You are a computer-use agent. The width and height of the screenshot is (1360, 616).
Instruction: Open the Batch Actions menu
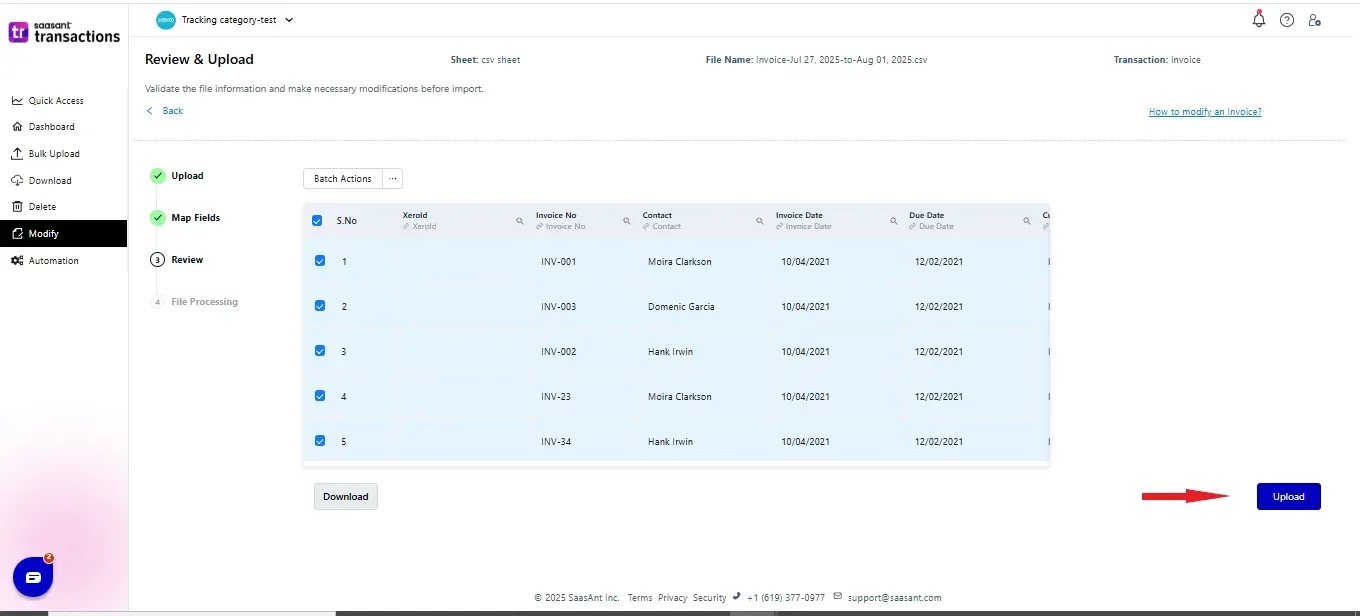pos(342,179)
